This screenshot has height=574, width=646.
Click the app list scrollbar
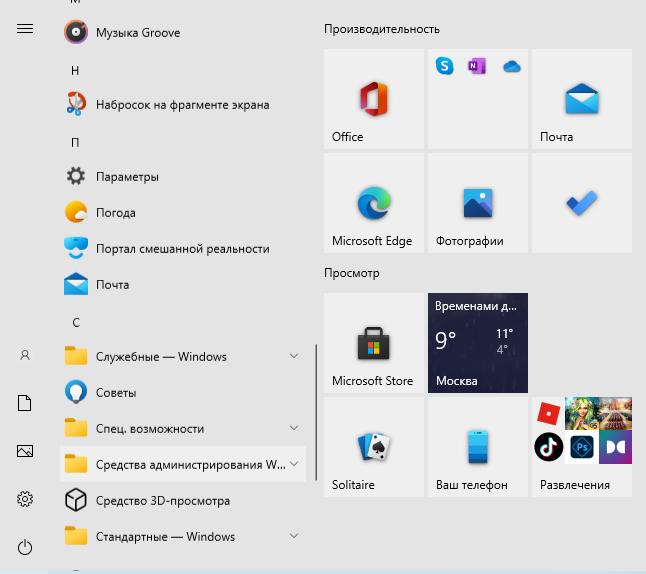click(x=316, y=412)
